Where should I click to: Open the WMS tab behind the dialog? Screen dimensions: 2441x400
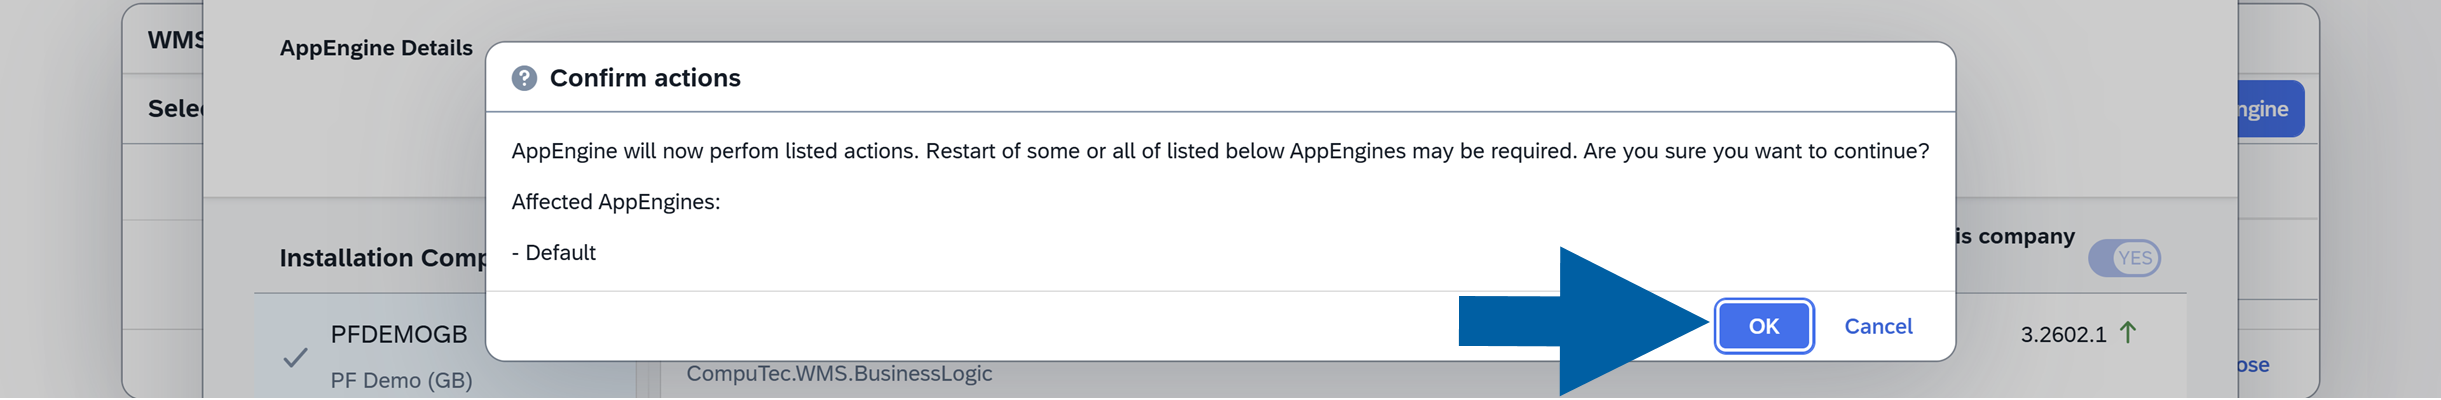coord(175,40)
